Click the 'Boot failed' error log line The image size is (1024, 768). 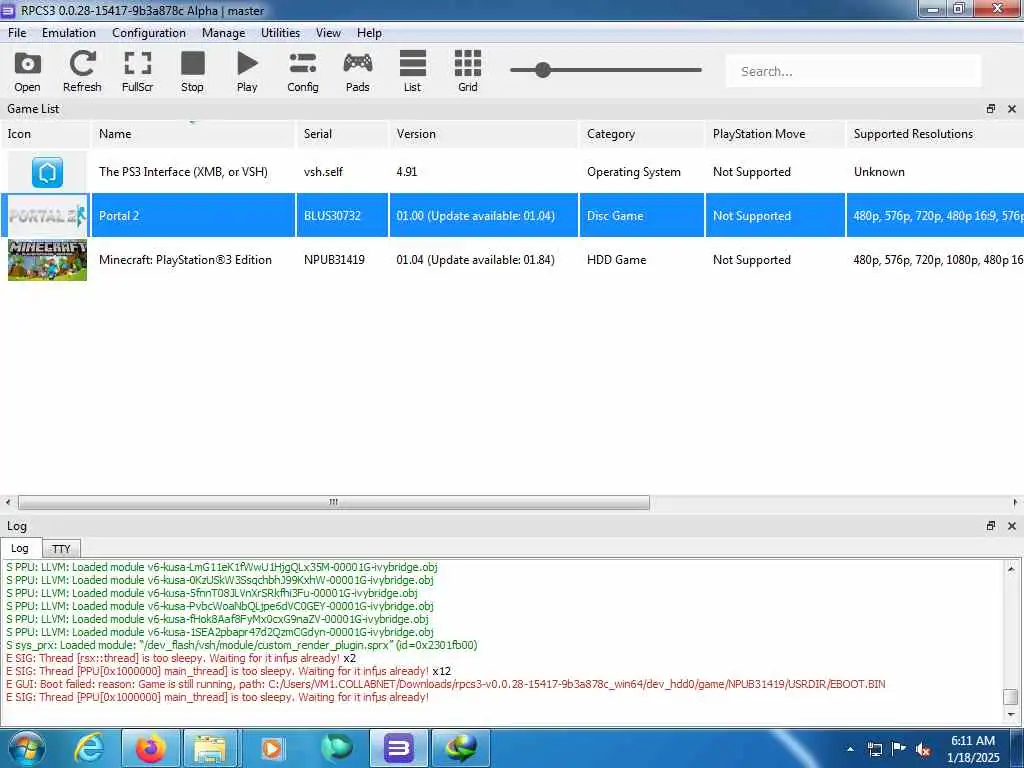[445, 684]
